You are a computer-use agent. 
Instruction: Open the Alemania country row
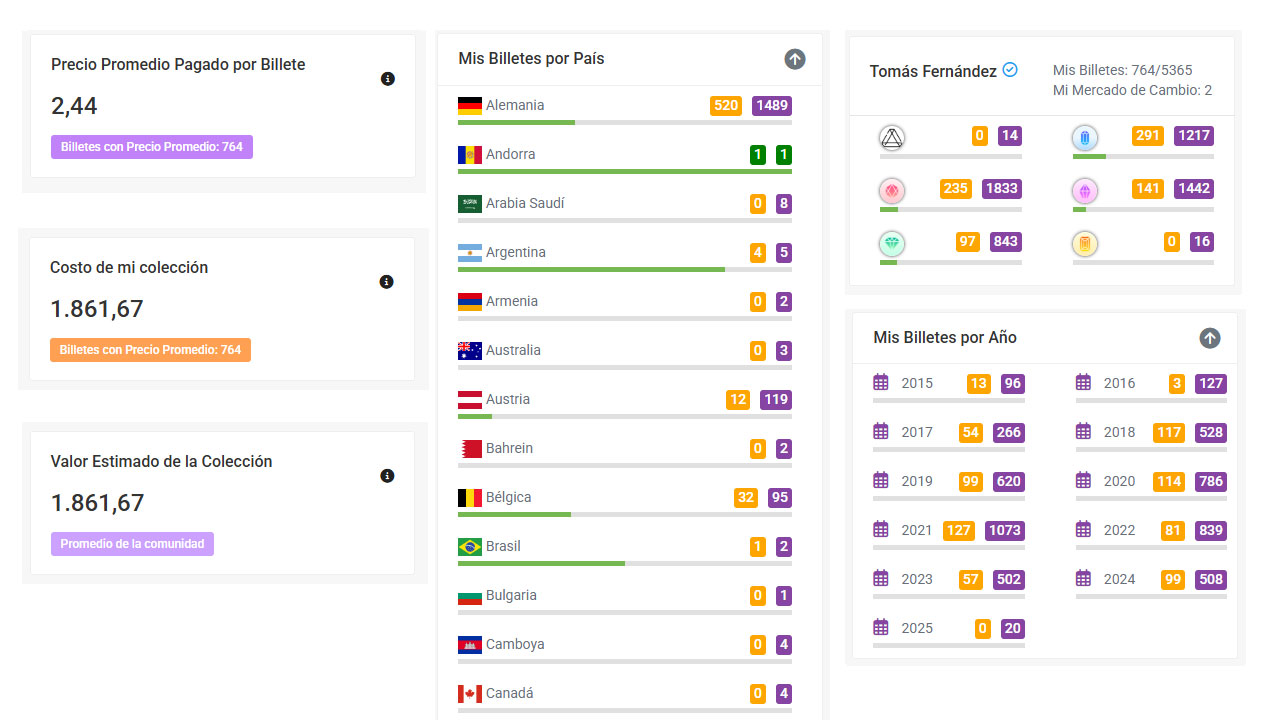515,106
